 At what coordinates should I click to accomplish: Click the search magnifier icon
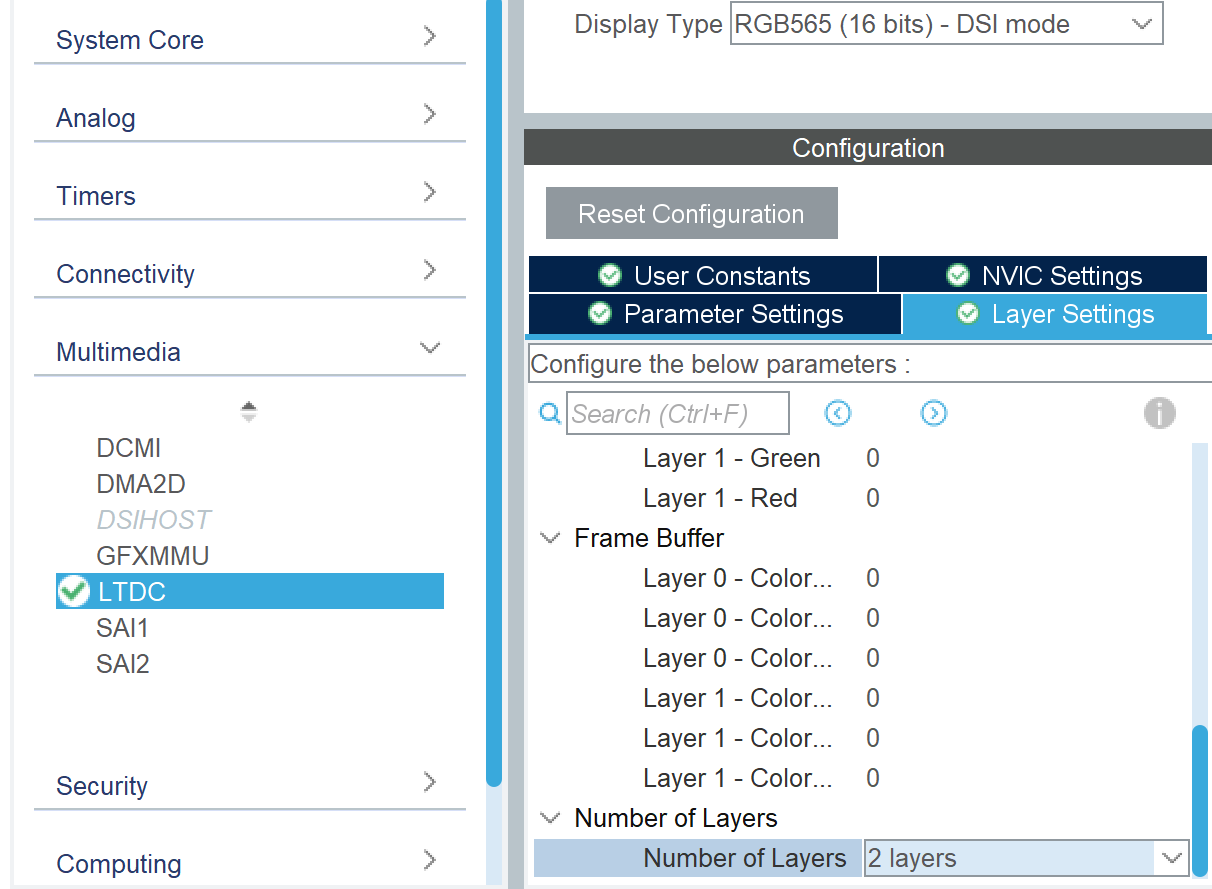click(x=549, y=413)
